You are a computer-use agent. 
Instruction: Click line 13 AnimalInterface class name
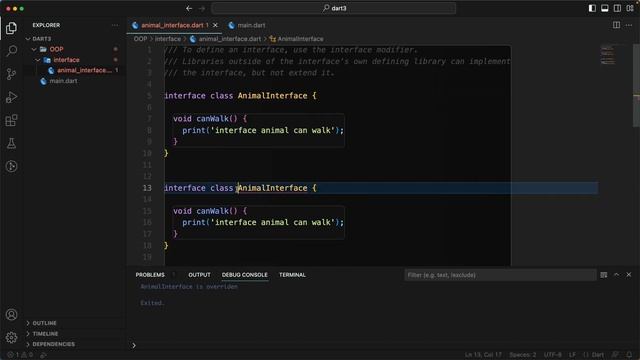[x=272, y=188]
